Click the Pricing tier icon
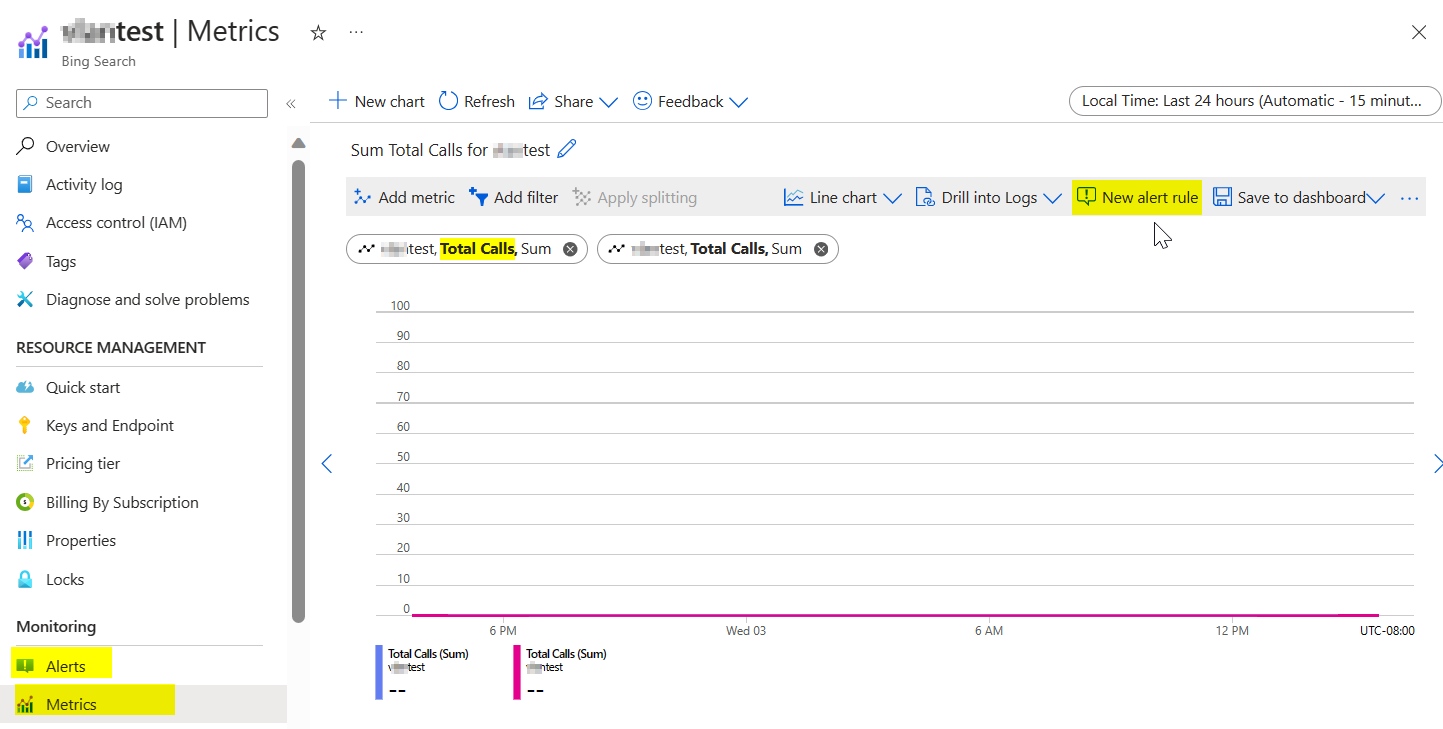The width and height of the screenshot is (1443, 729). pos(25,463)
